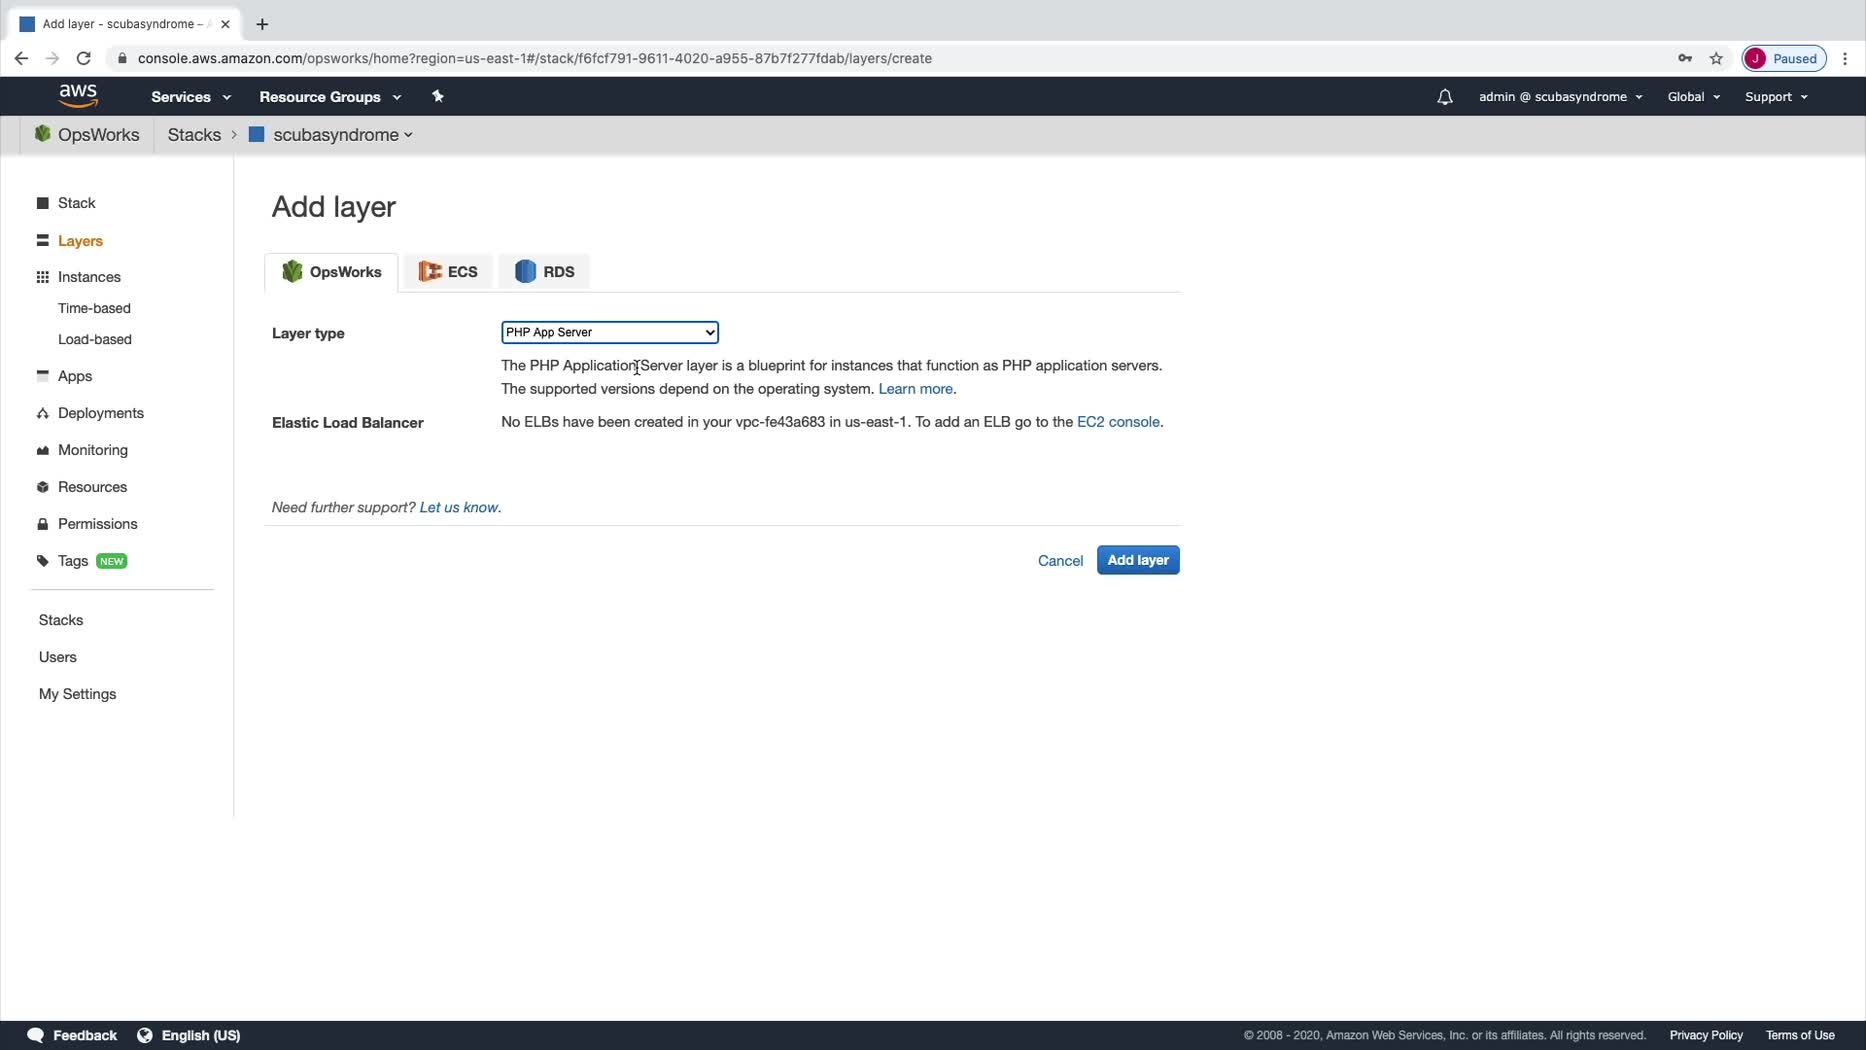Click the Tags icon in sidebar
Screen dimensions: 1866x1050
pyautogui.click(x=42, y=561)
